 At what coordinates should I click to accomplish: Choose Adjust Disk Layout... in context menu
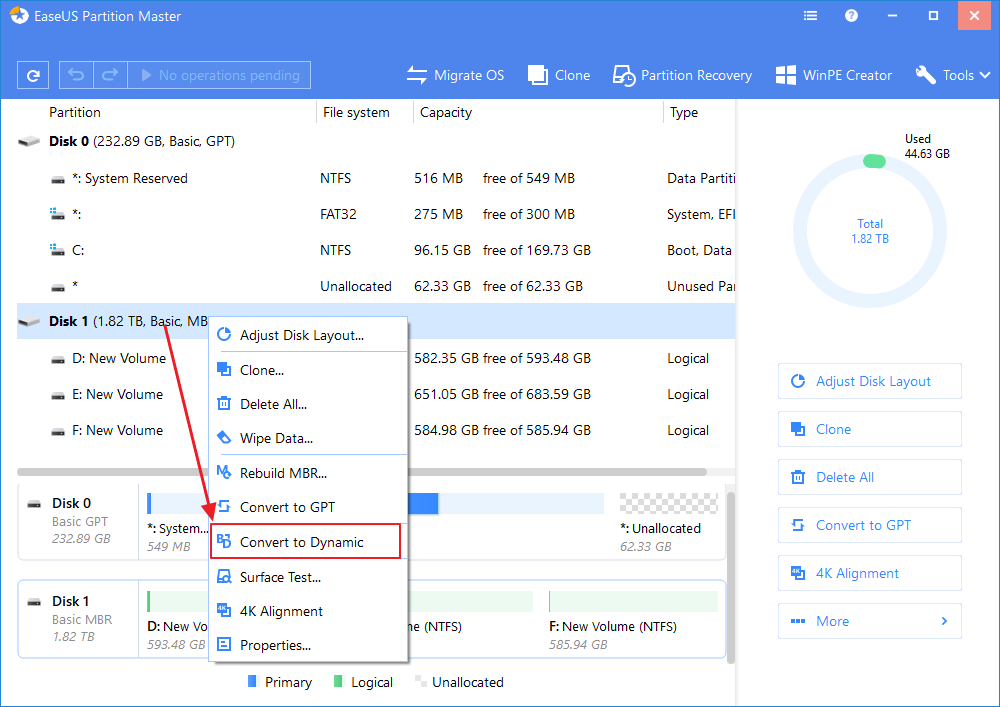(309, 335)
